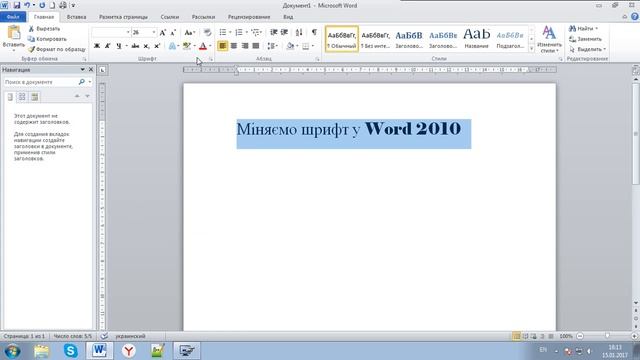The image size is (640, 360).
Task: Switch to Ссылки ribbon tab
Action: click(x=169, y=17)
